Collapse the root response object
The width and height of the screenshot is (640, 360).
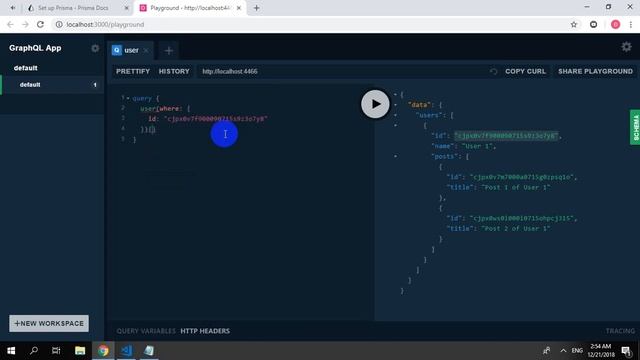pyautogui.click(x=395, y=95)
